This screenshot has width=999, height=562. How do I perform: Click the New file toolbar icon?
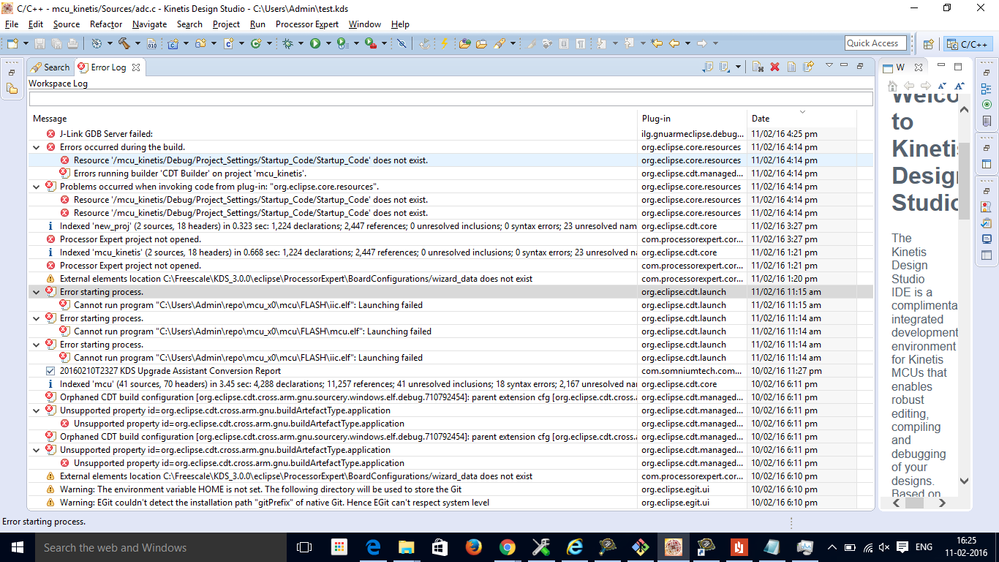click(x=12, y=43)
